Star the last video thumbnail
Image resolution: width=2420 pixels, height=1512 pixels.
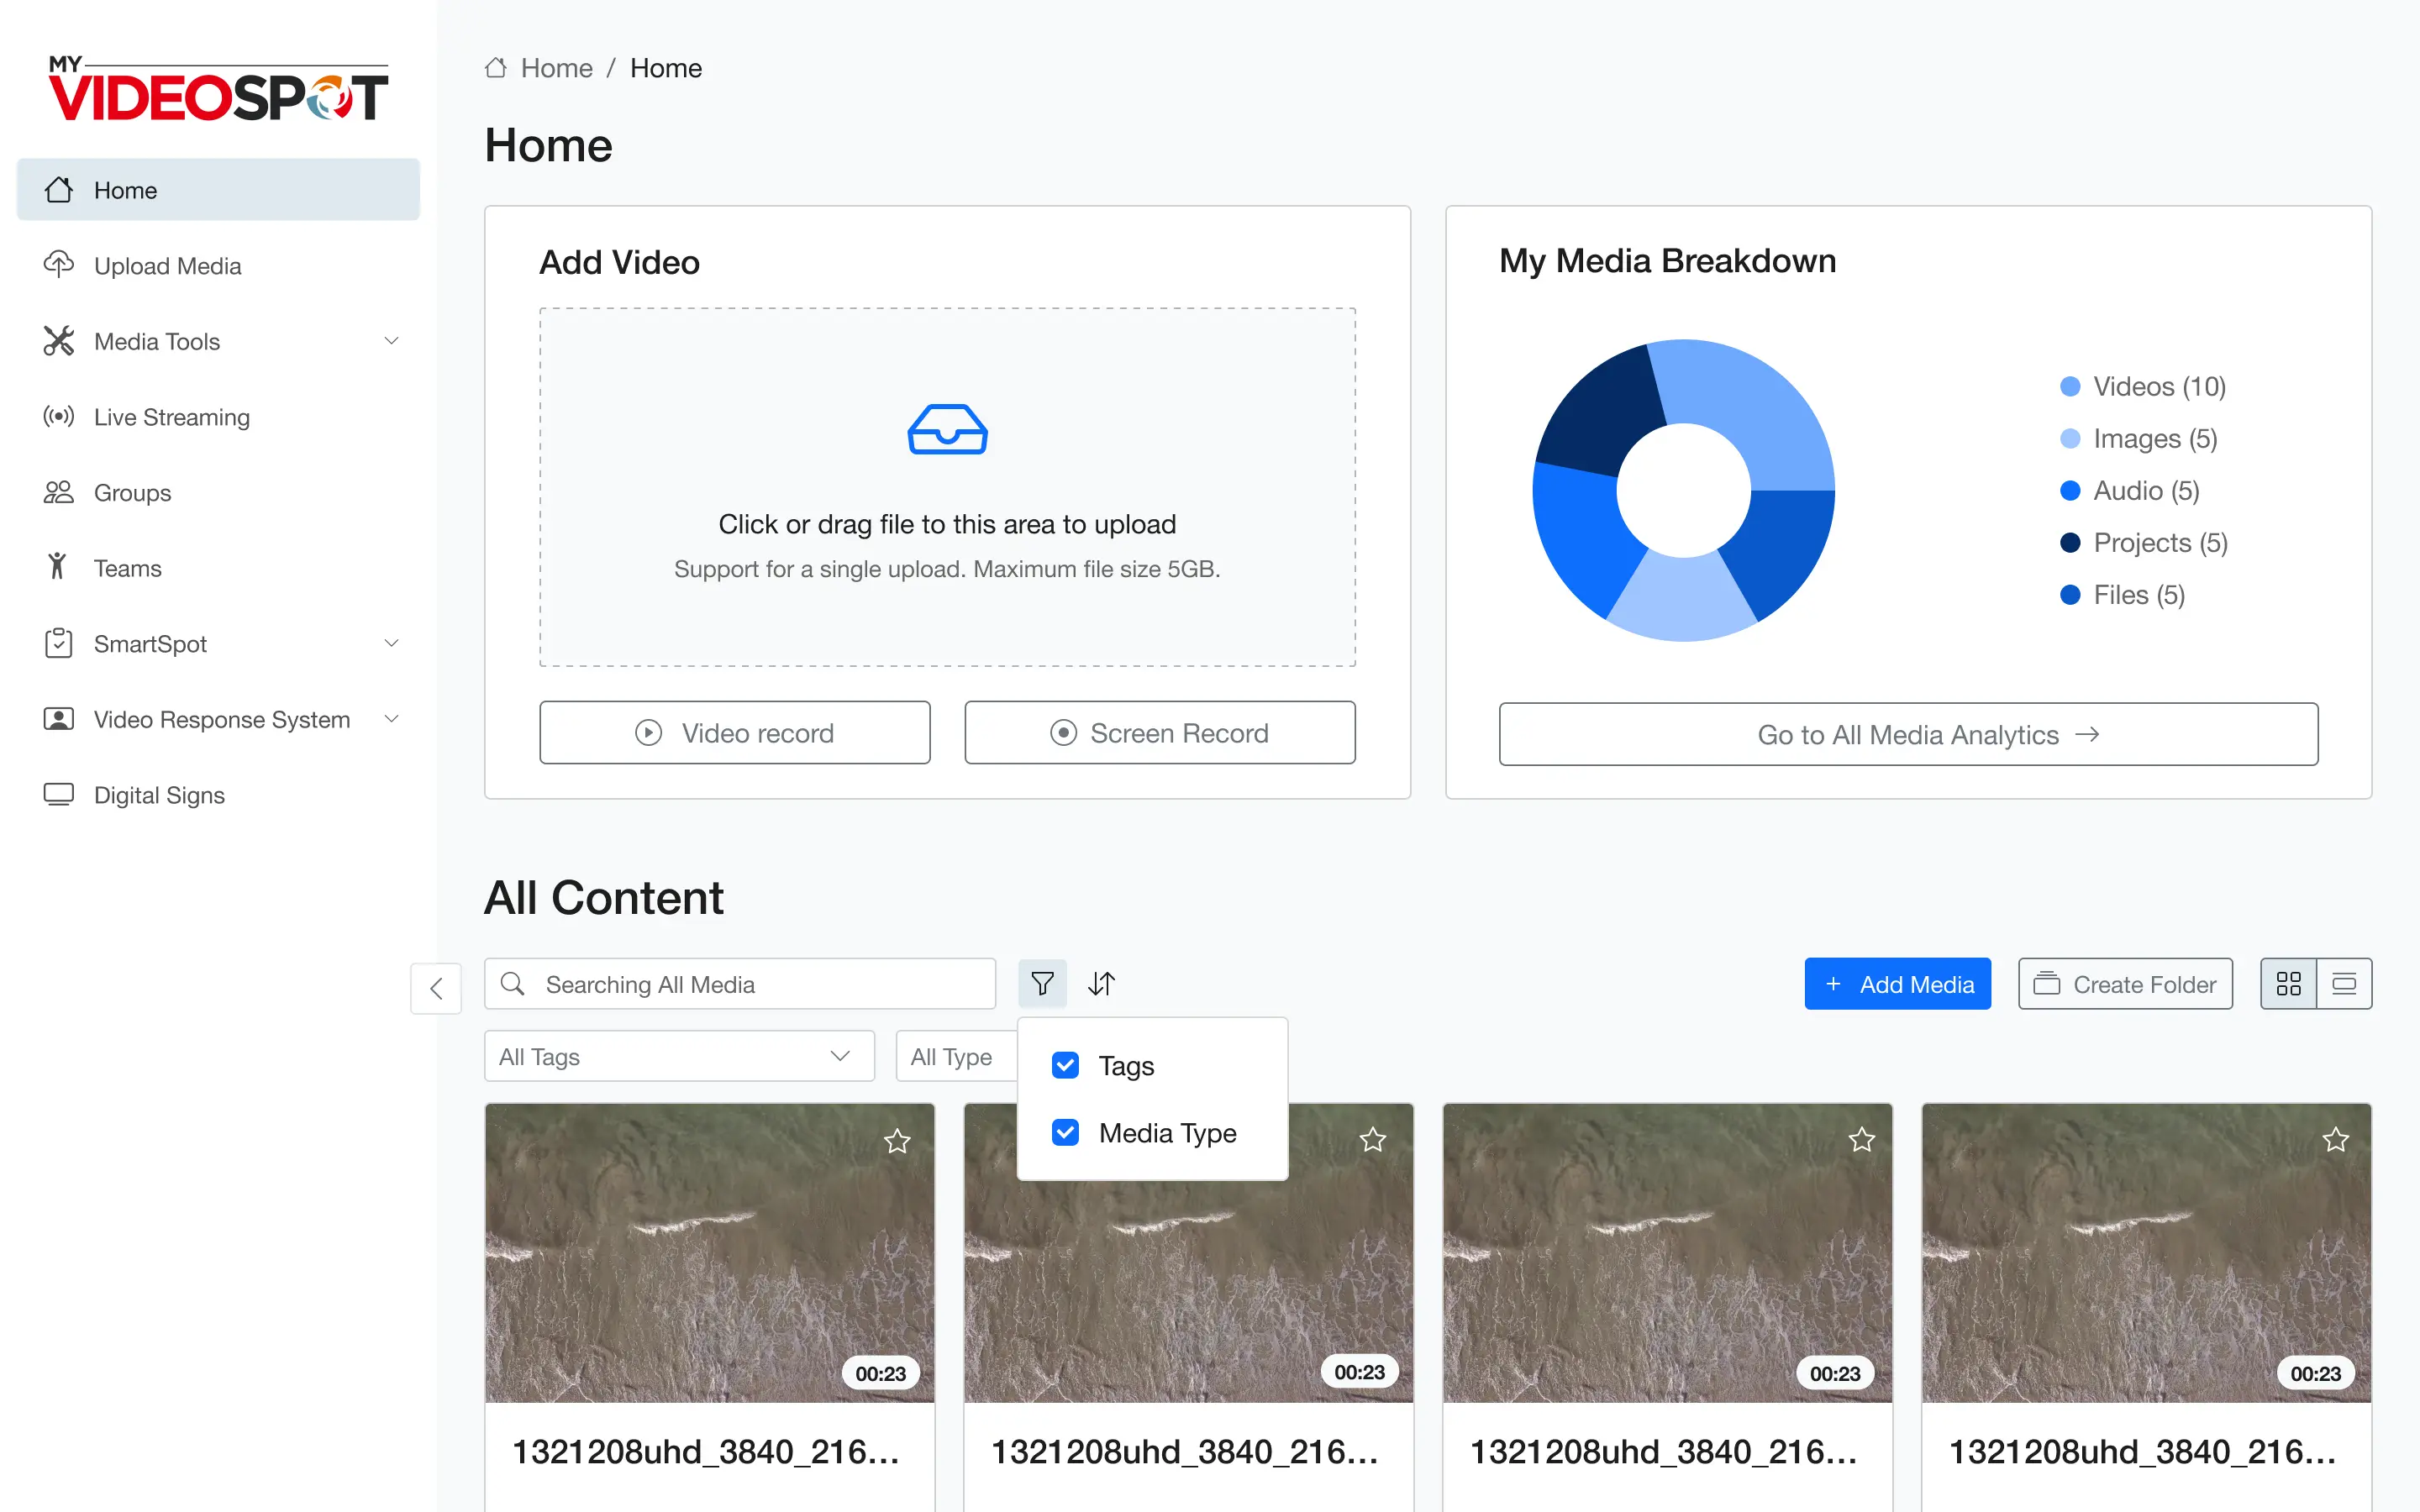[x=2335, y=1139]
